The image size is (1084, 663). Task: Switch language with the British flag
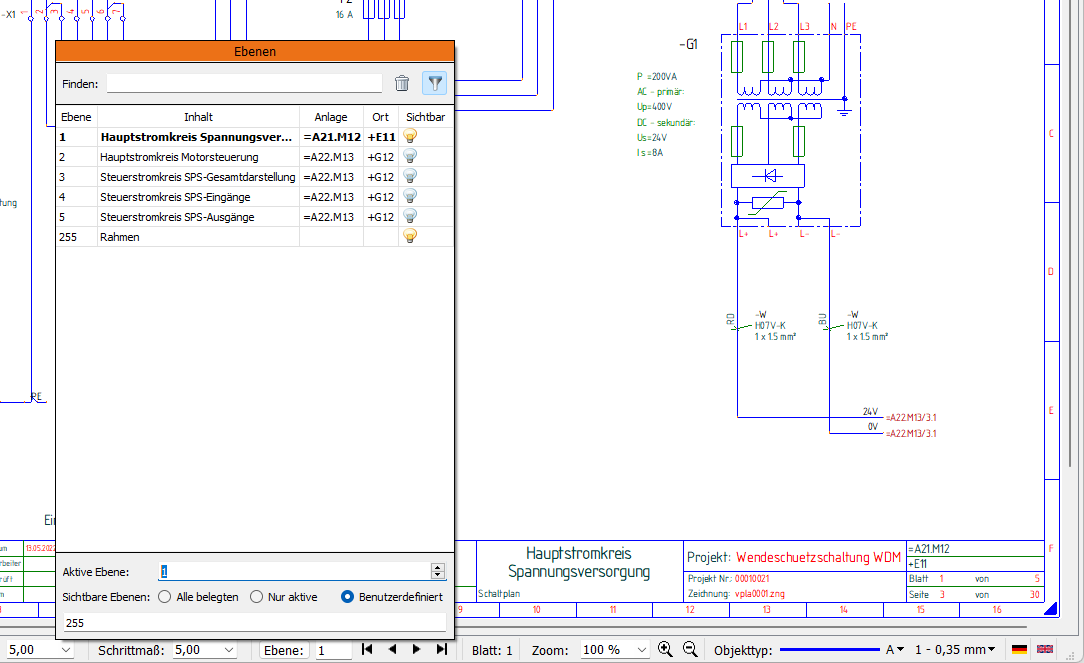pyautogui.click(x=1045, y=650)
